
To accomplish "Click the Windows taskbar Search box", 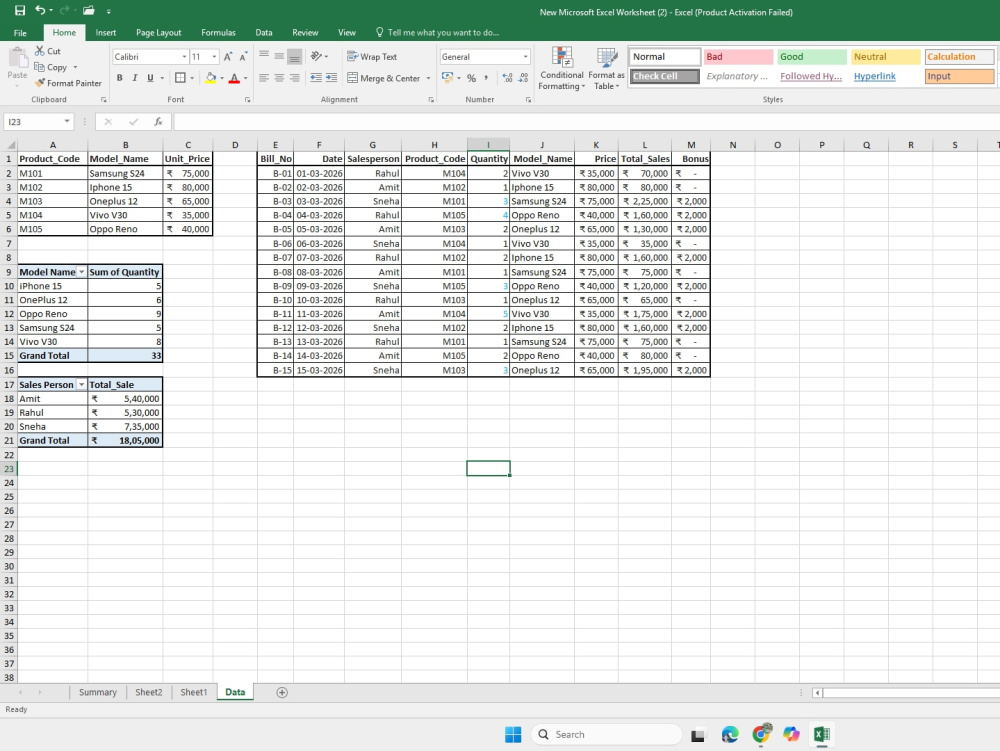I will click(606, 734).
